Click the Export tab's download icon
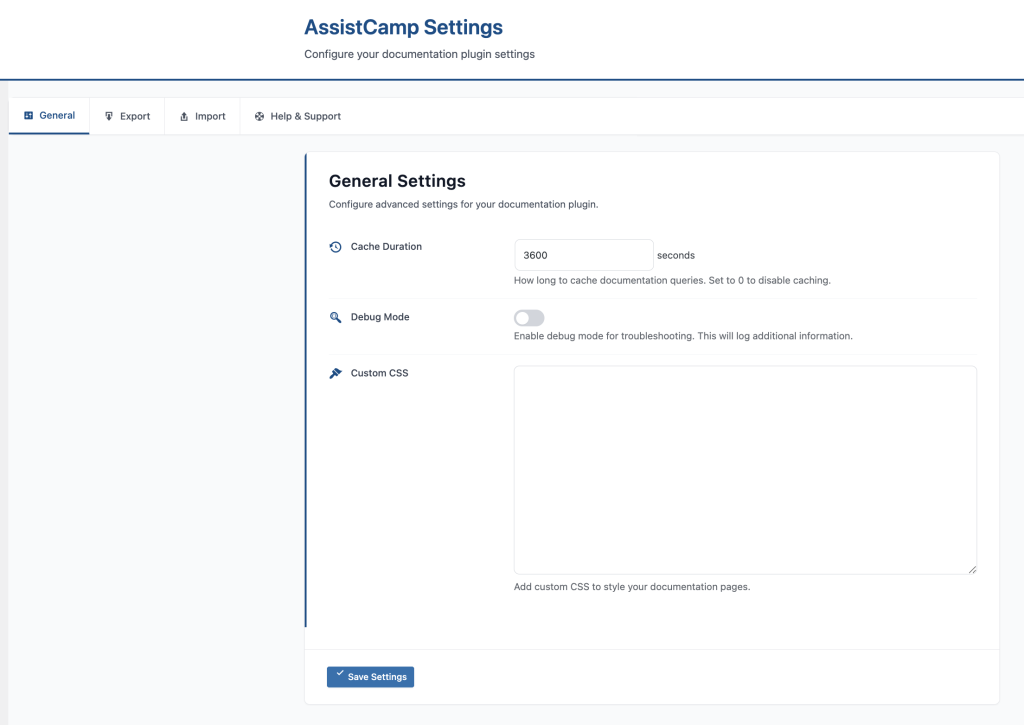This screenshot has height=725, width=1024. coord(109,116)
